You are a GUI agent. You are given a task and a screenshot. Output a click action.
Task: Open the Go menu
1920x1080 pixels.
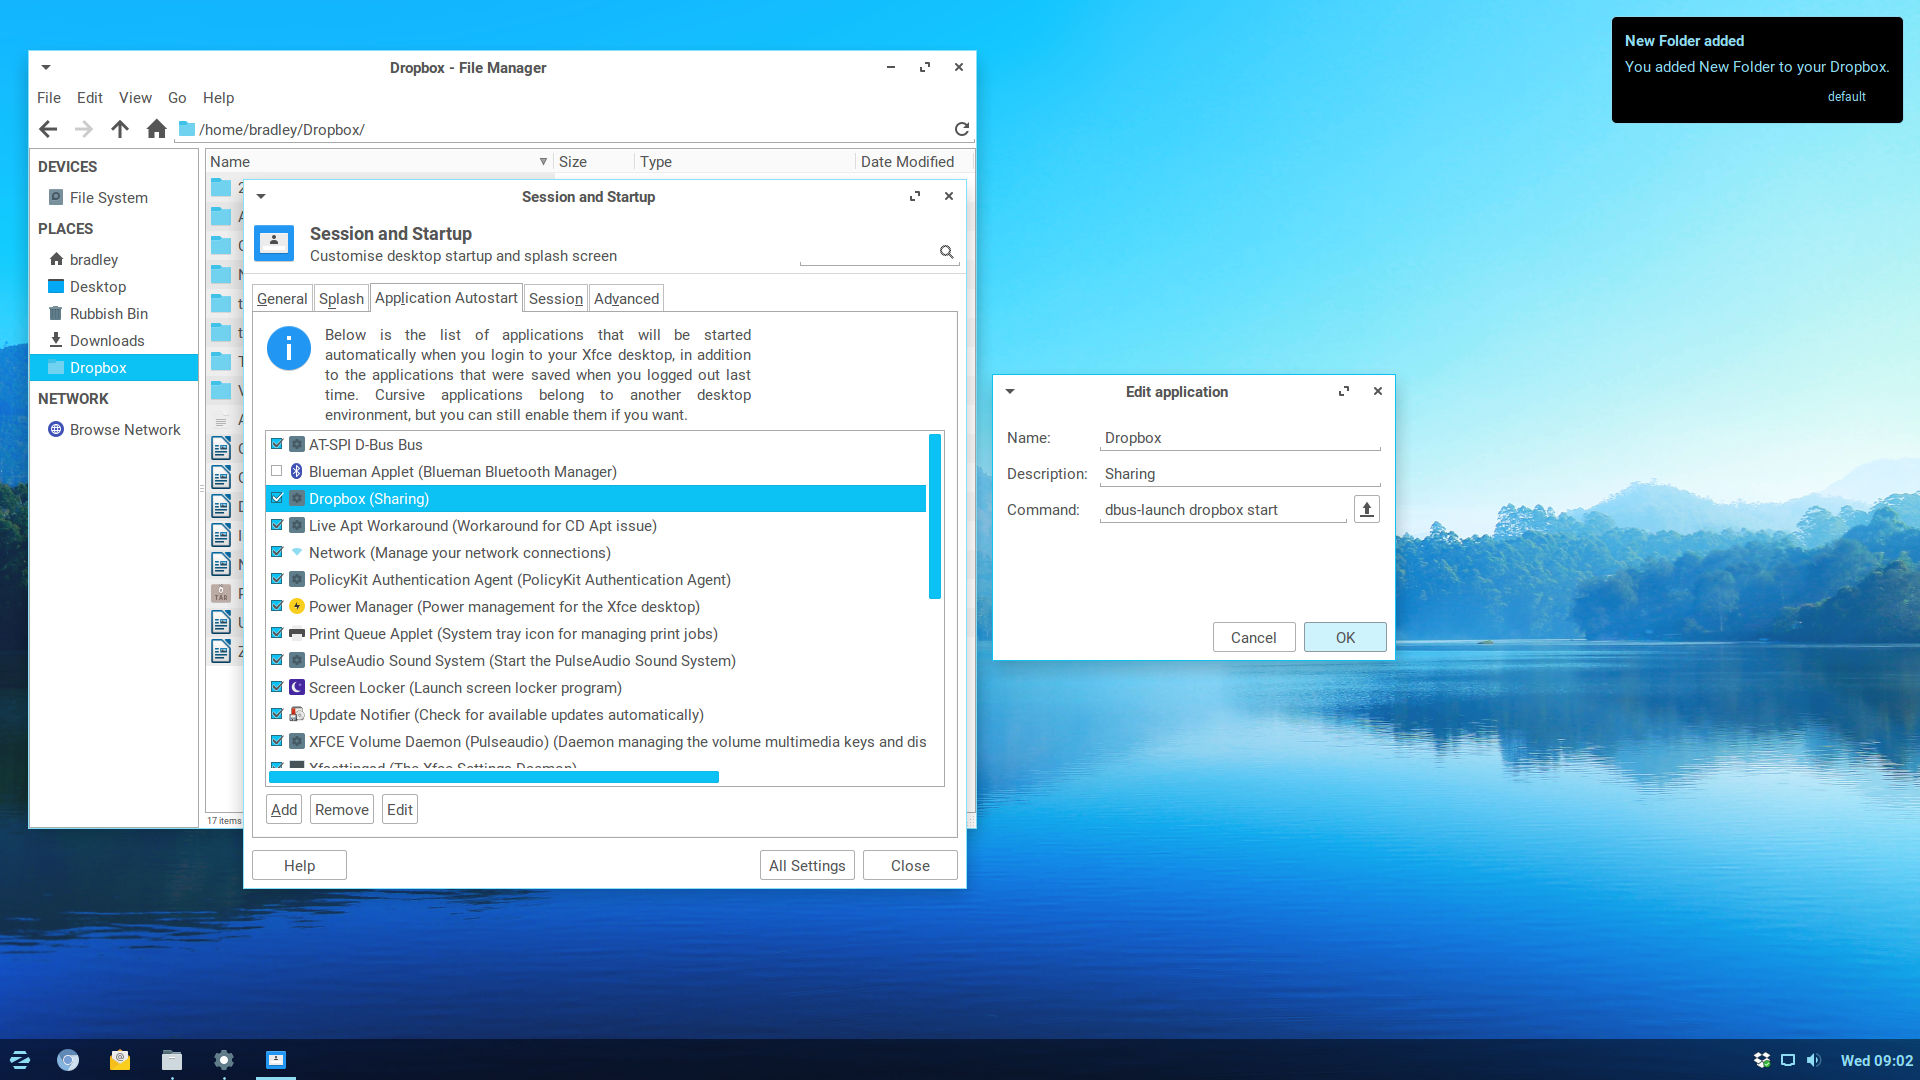[x=177, y=98]
